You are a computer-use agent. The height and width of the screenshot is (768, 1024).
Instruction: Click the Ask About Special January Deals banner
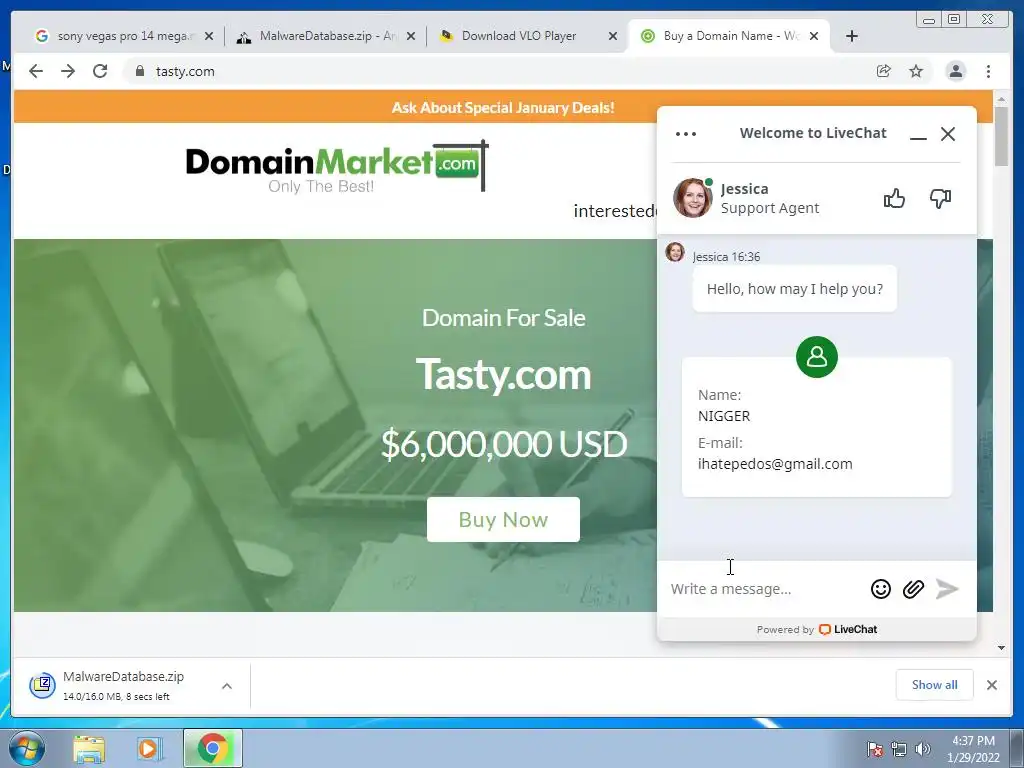pyautogui.click(x=503, y=107)
